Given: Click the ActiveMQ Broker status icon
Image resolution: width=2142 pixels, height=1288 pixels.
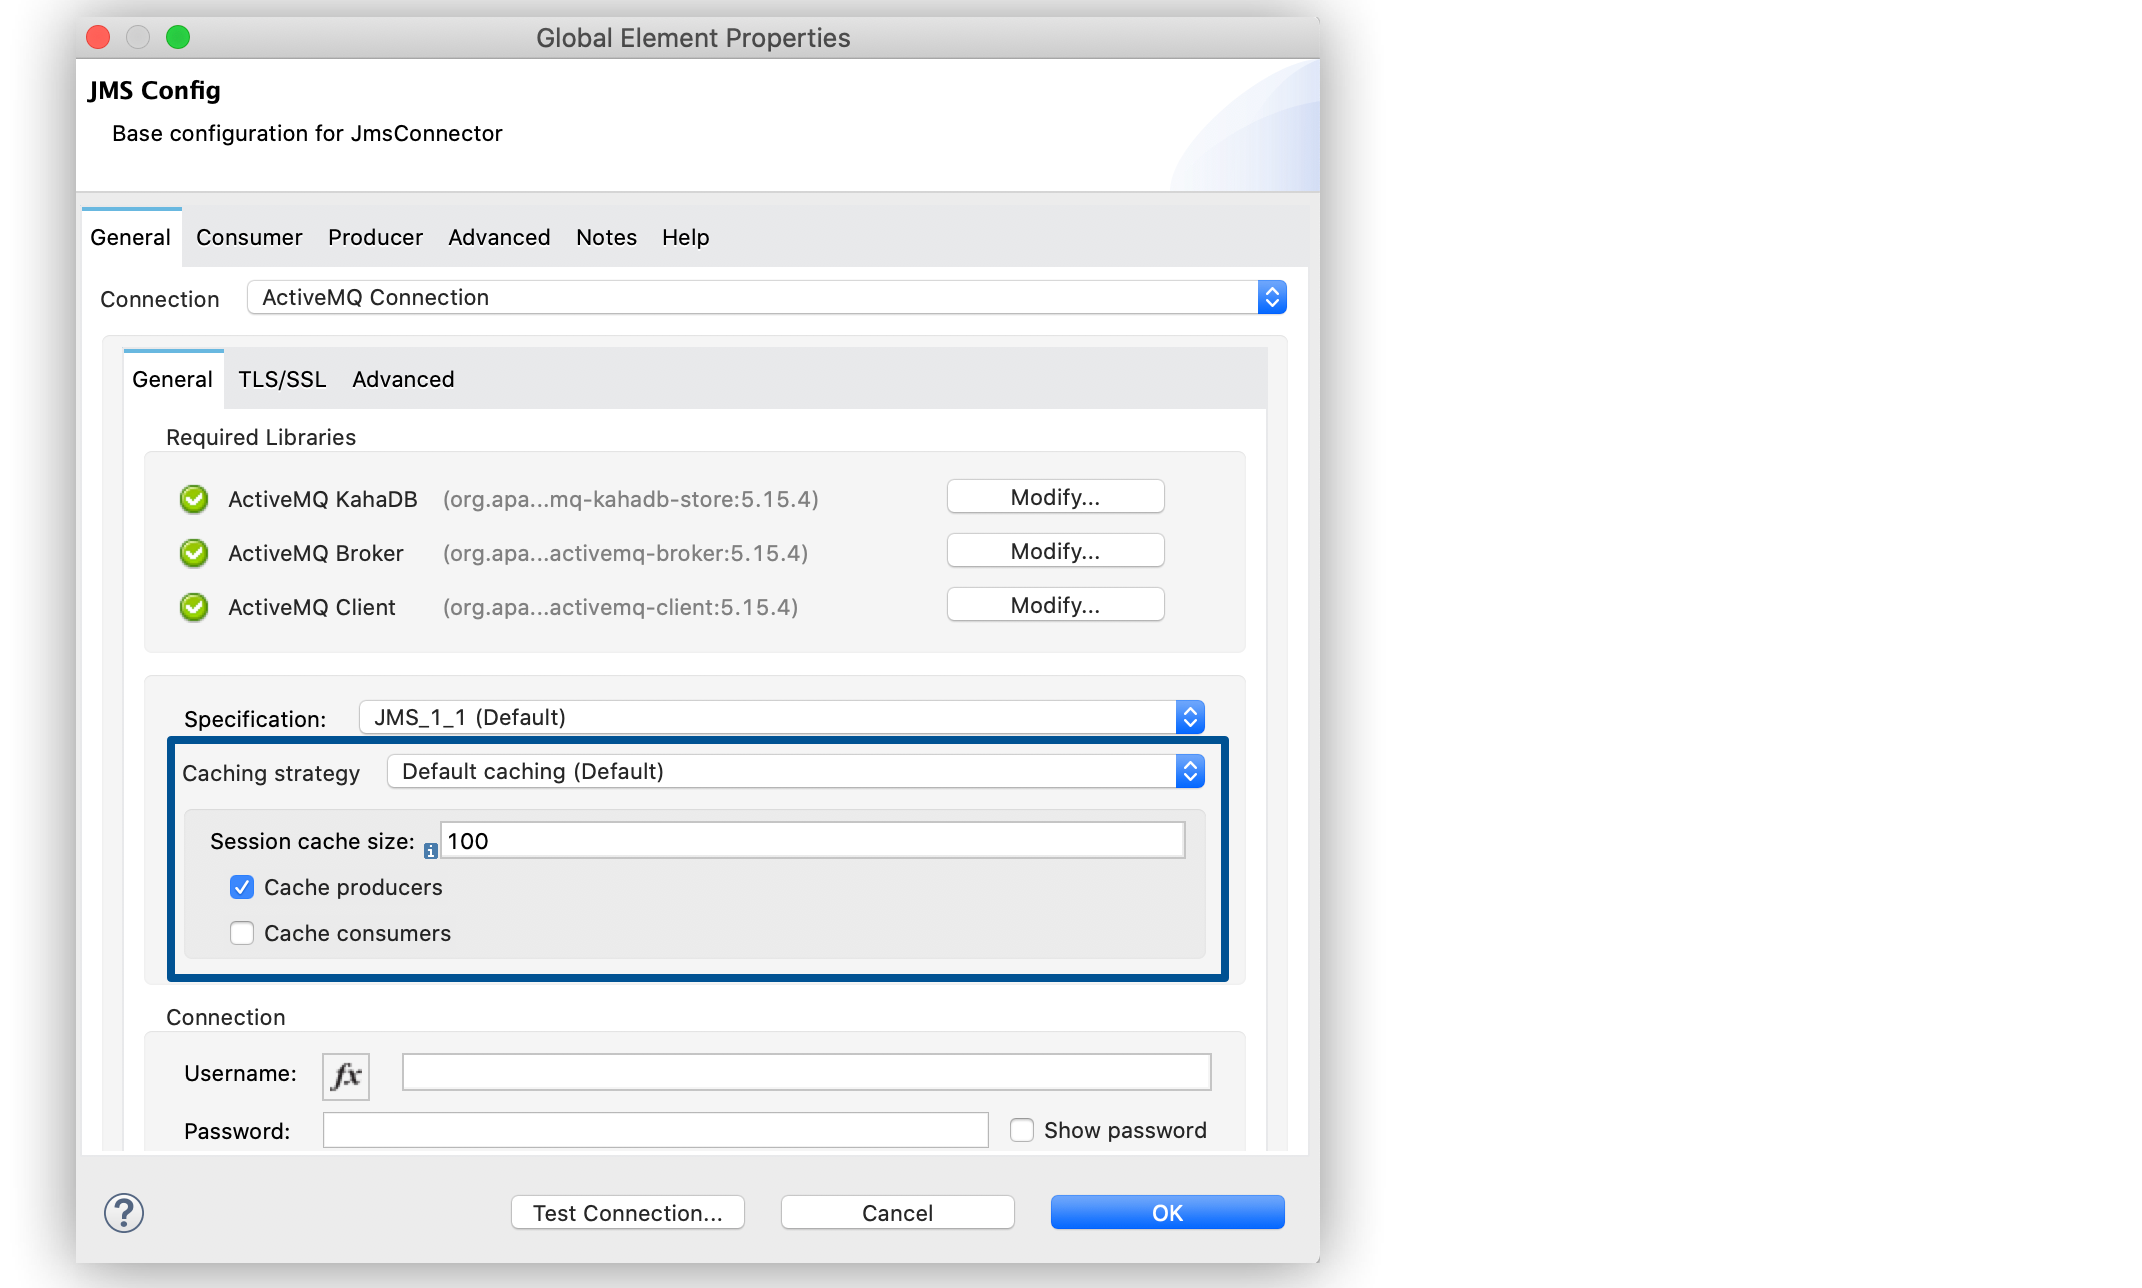Looking at the screenshot, I should tap(196, 552).
